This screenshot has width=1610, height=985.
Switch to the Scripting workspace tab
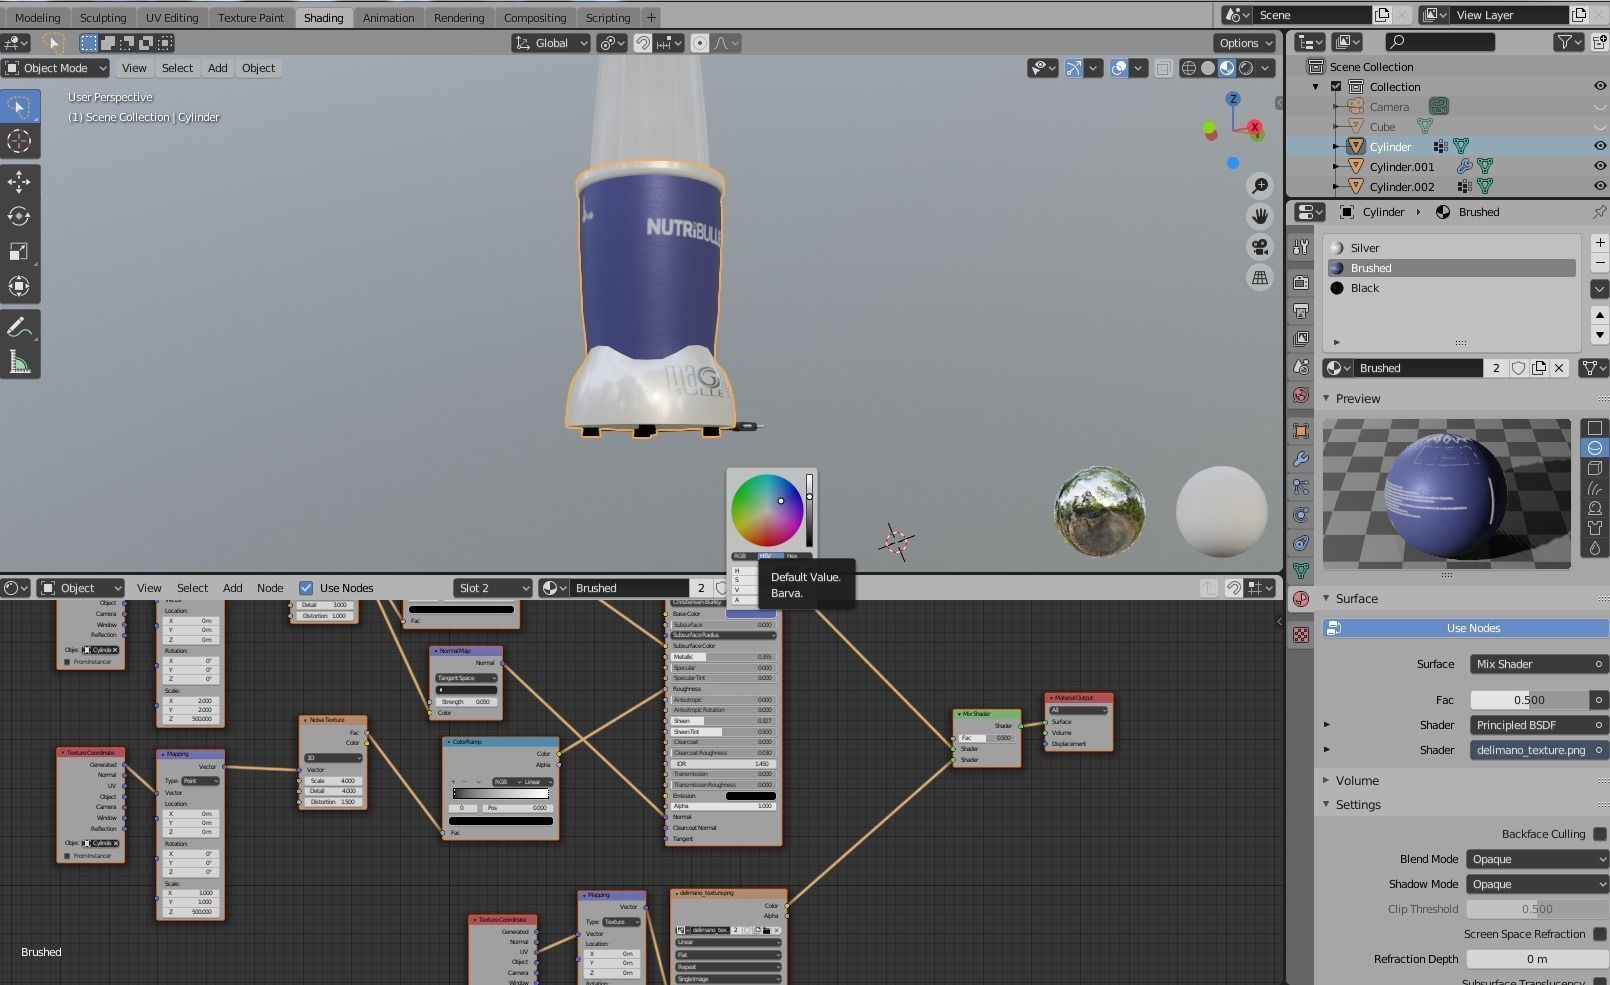point(608,17)
